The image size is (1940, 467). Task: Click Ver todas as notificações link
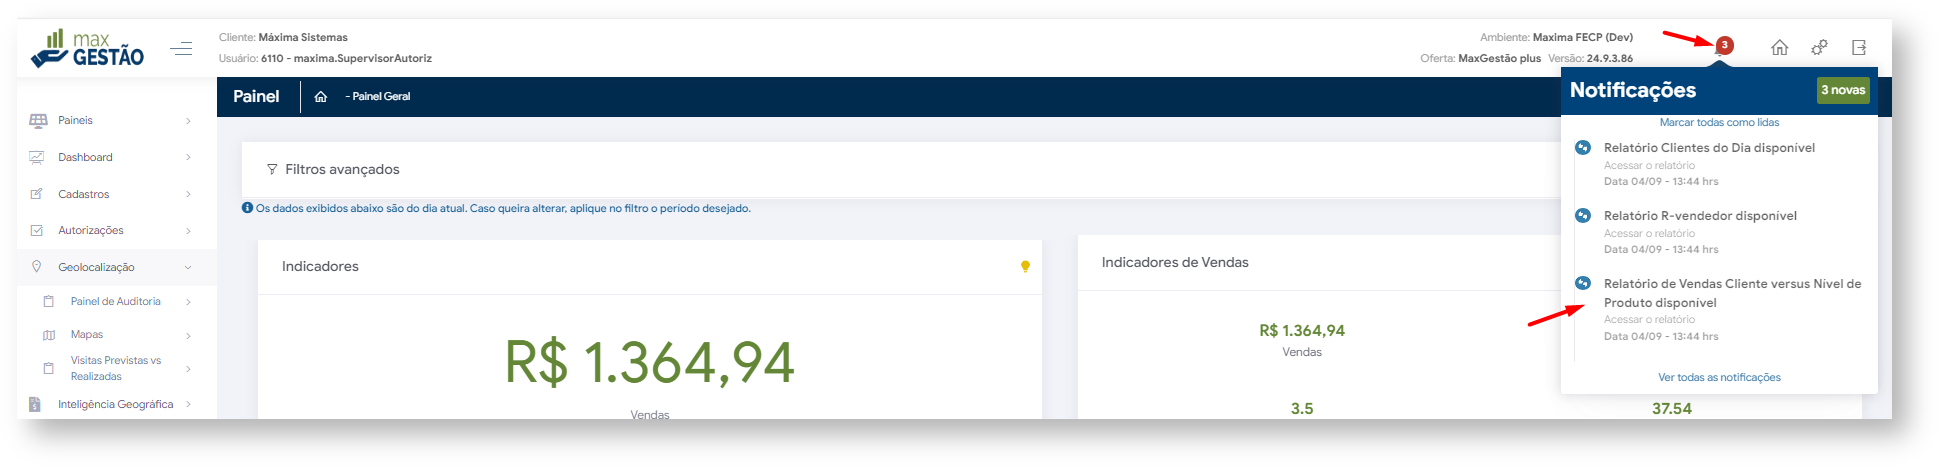(1719, 378)
